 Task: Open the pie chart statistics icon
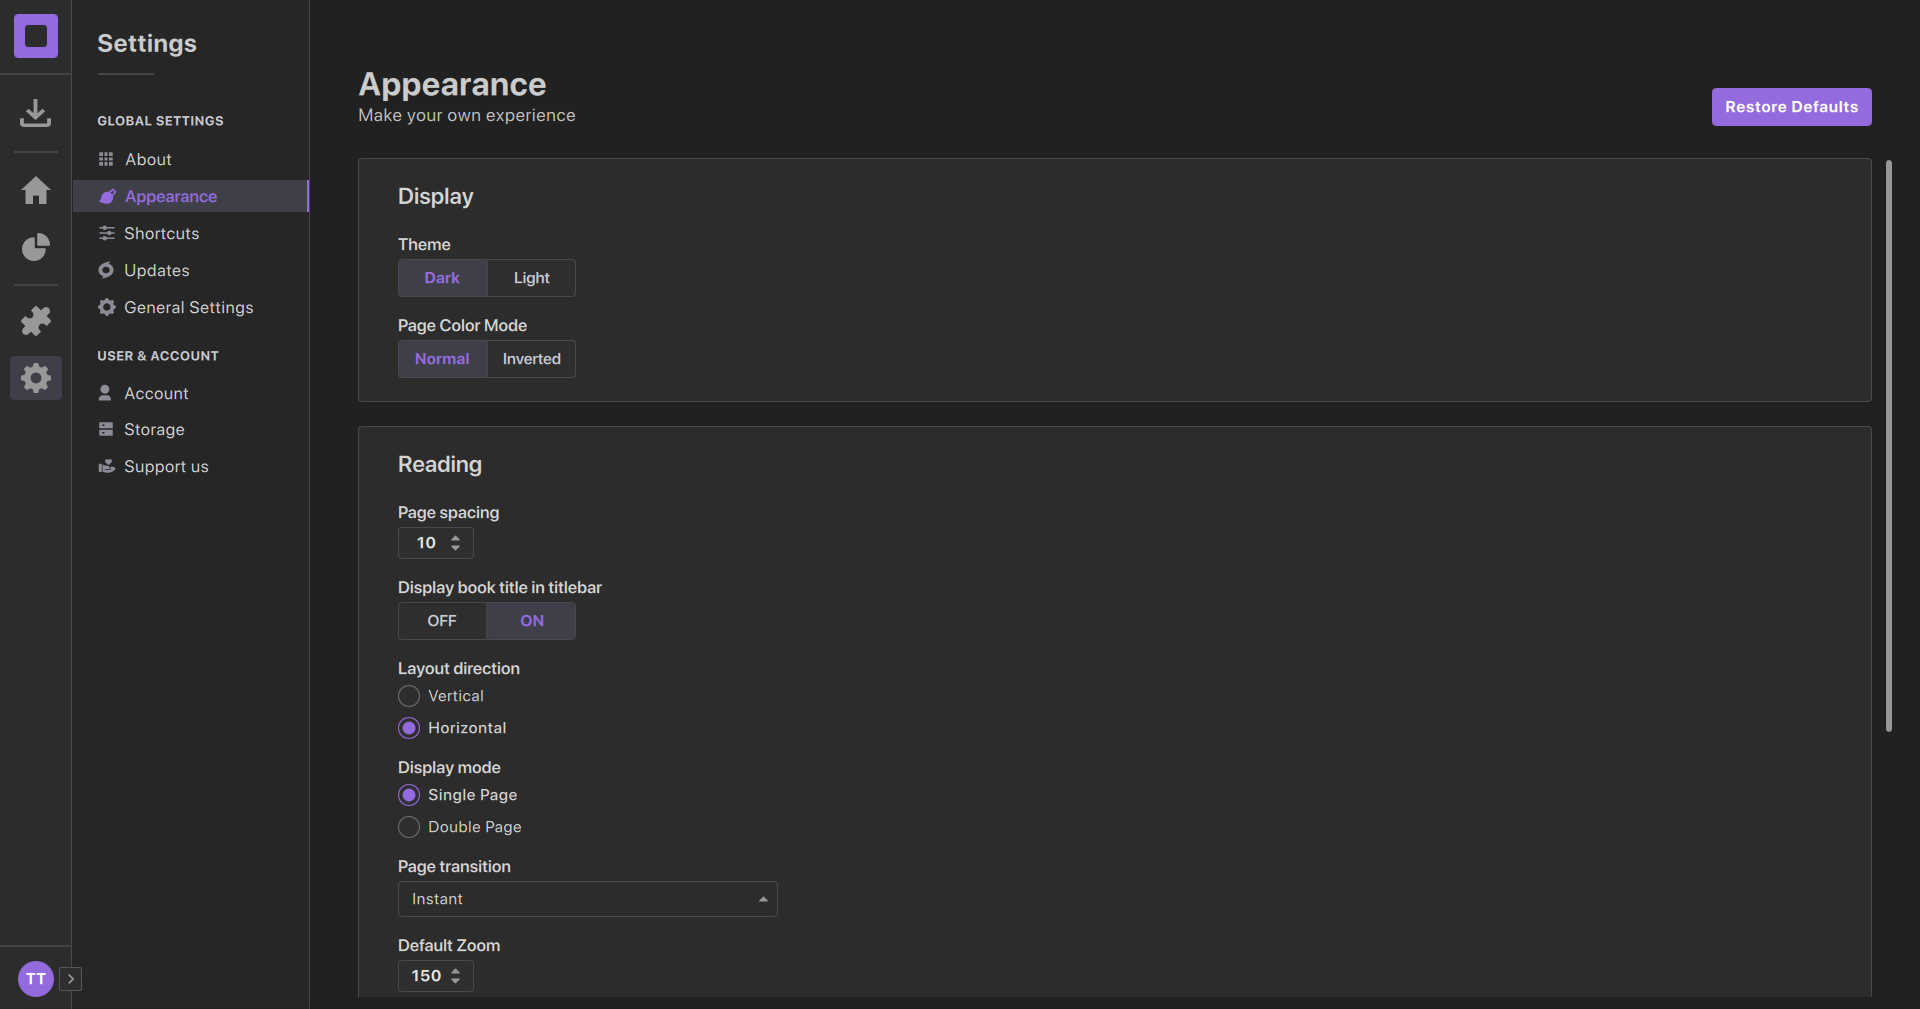(35, 247)
